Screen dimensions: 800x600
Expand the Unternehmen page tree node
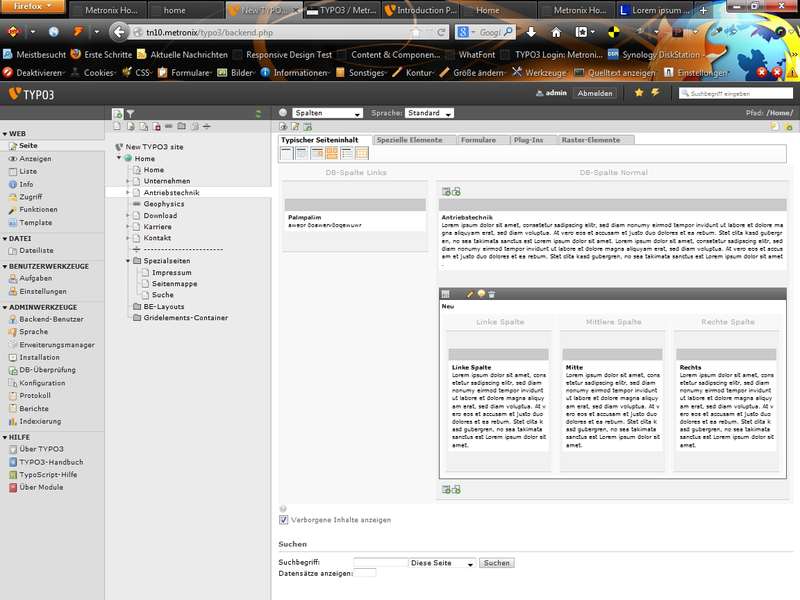click(128, 182)
